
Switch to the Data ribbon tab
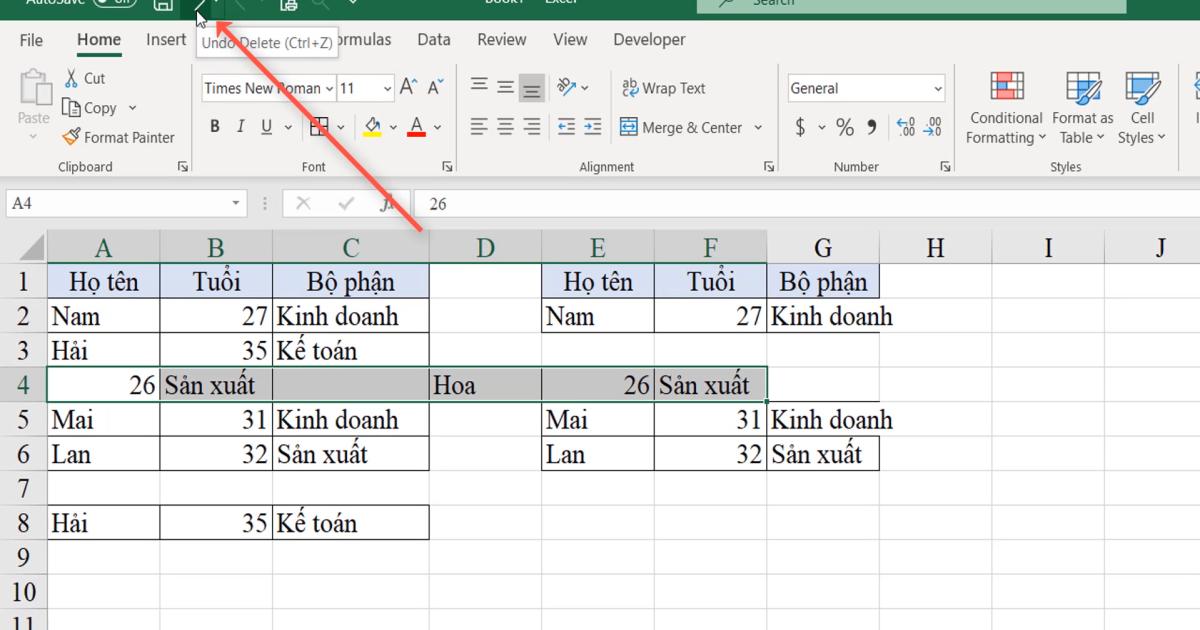433,40
